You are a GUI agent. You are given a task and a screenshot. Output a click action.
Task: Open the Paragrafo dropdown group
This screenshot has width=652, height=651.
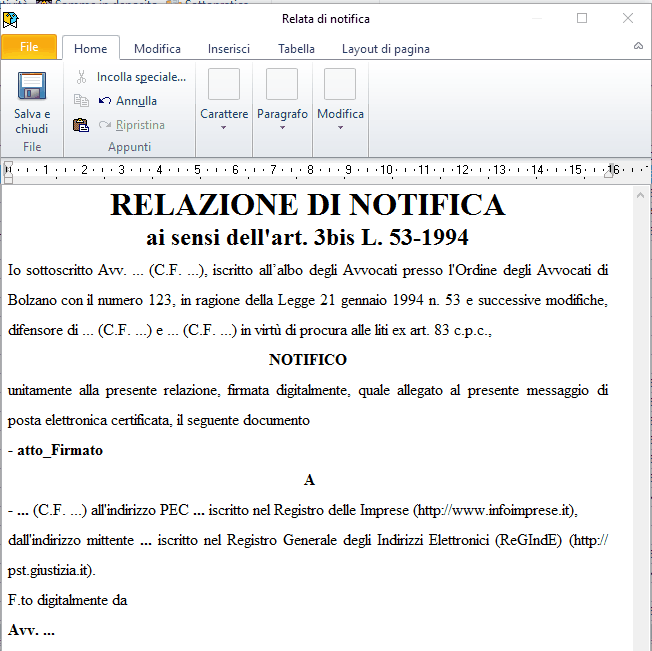point(282,100)
